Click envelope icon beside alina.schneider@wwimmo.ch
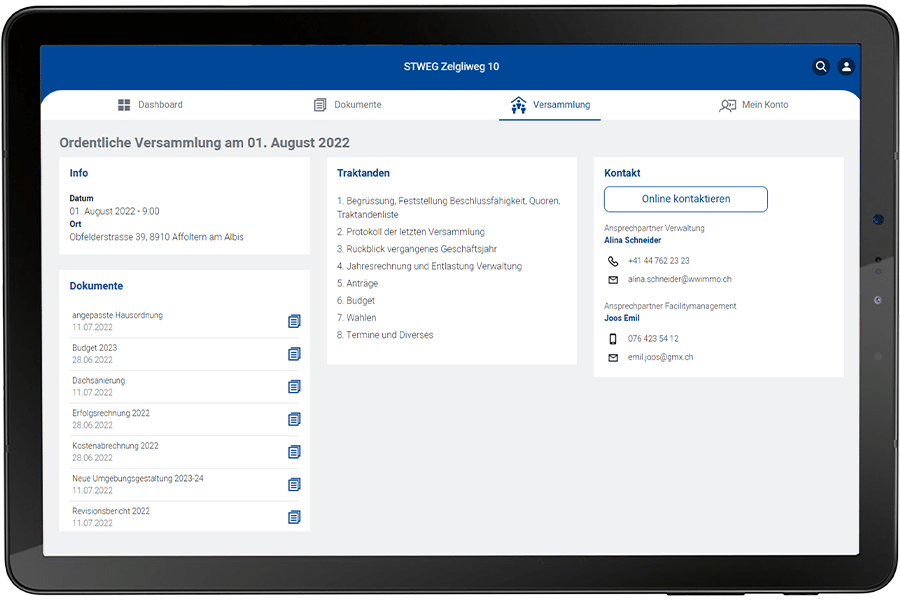The height and width of the screenshot is (600, 900). pyautogui.click(x=613, y=280)
